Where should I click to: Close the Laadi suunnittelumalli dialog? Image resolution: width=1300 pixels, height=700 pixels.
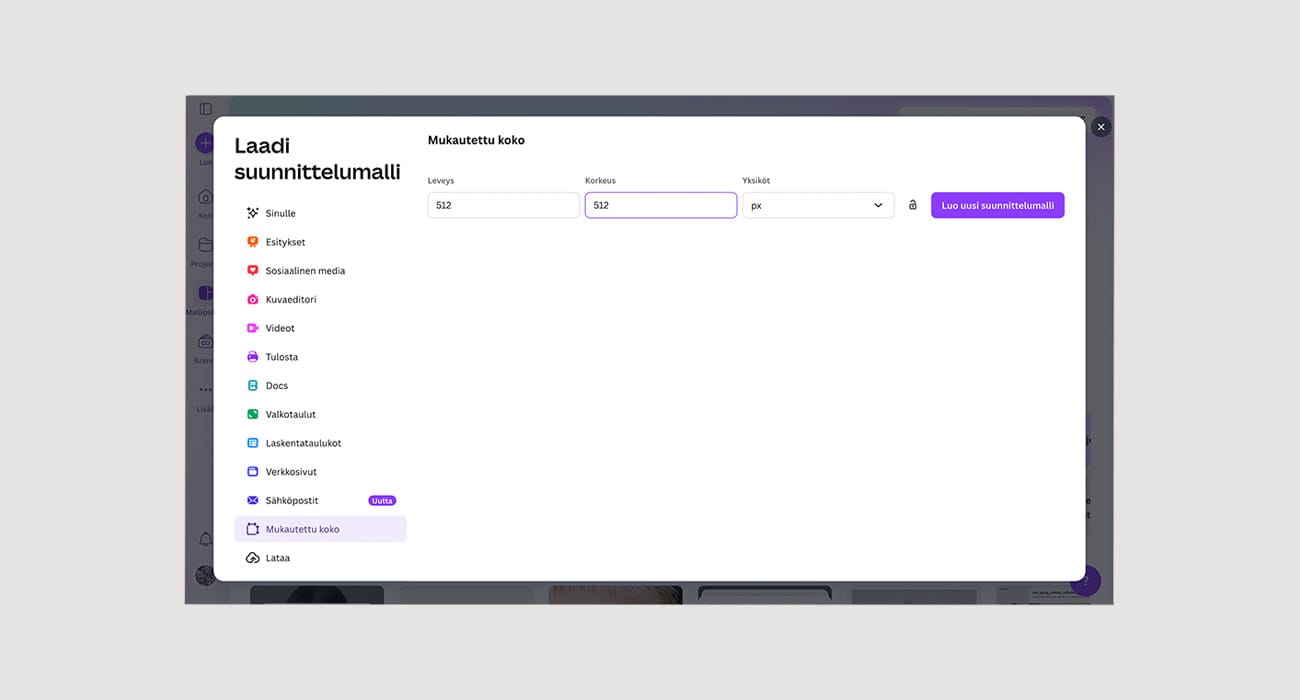[x=1100, y=127]
